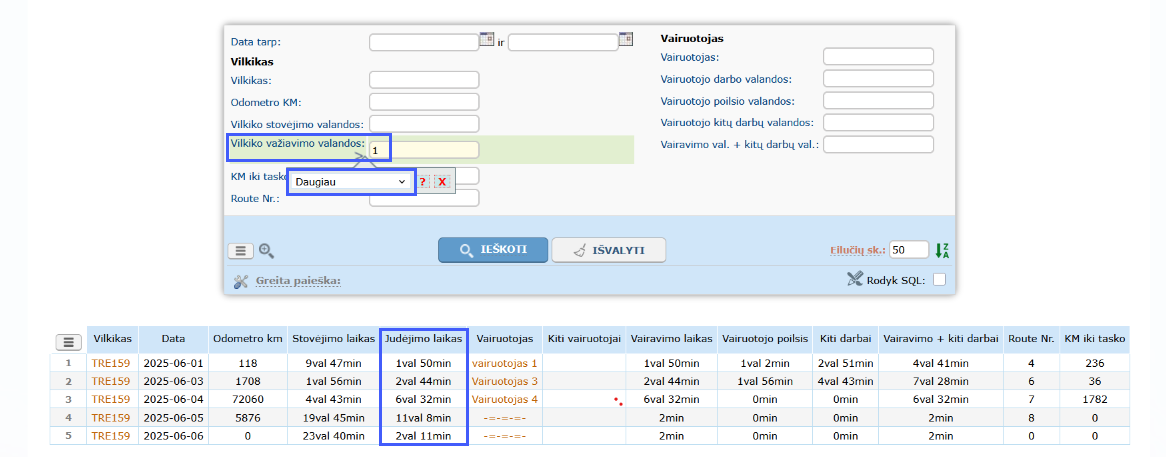Click the KM iki tasko value 1782
Viewport: 1166px width, 457px height.
pos(1094,399)
